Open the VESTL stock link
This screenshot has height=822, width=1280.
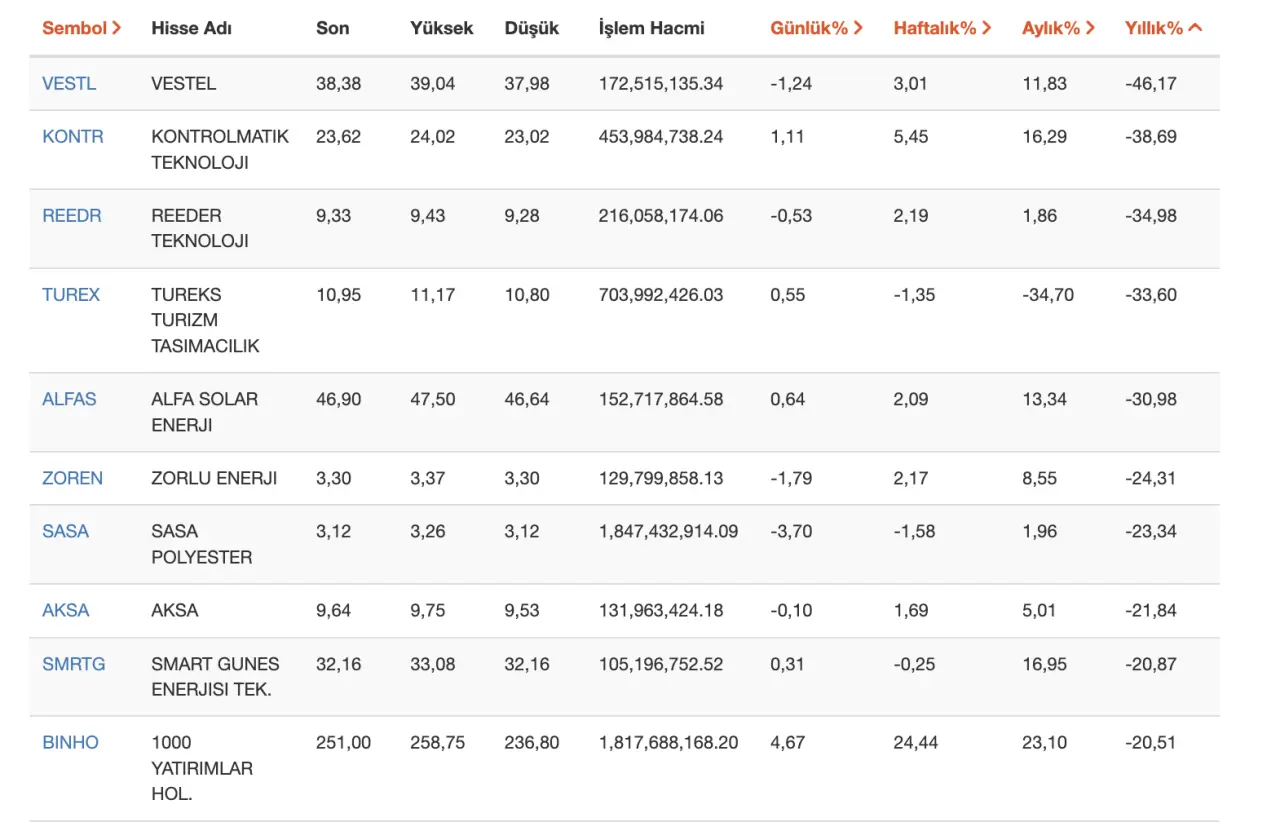[x=69, y=84]
